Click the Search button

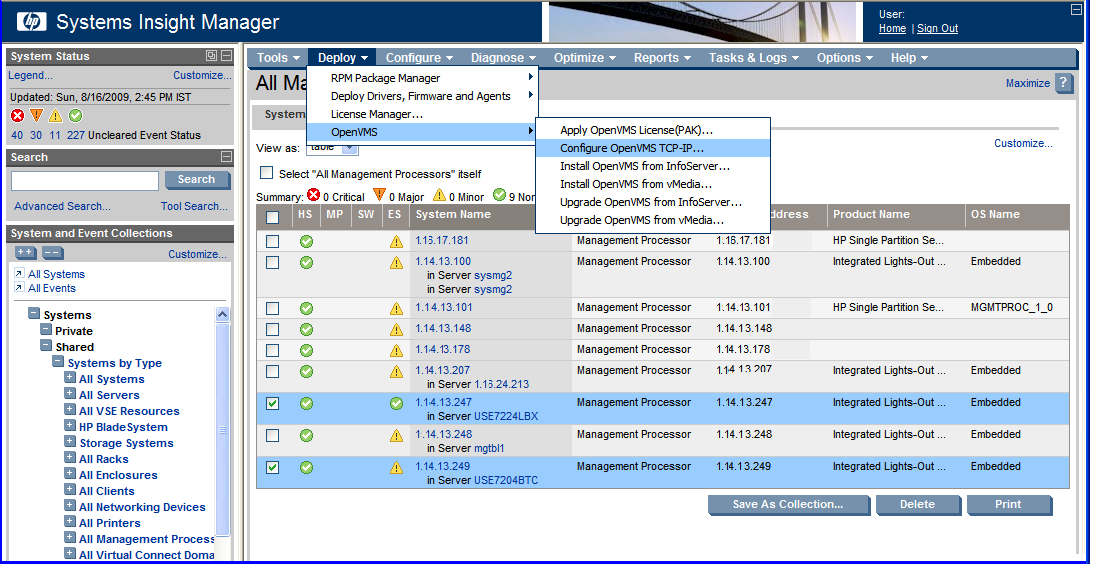(197, 180)
